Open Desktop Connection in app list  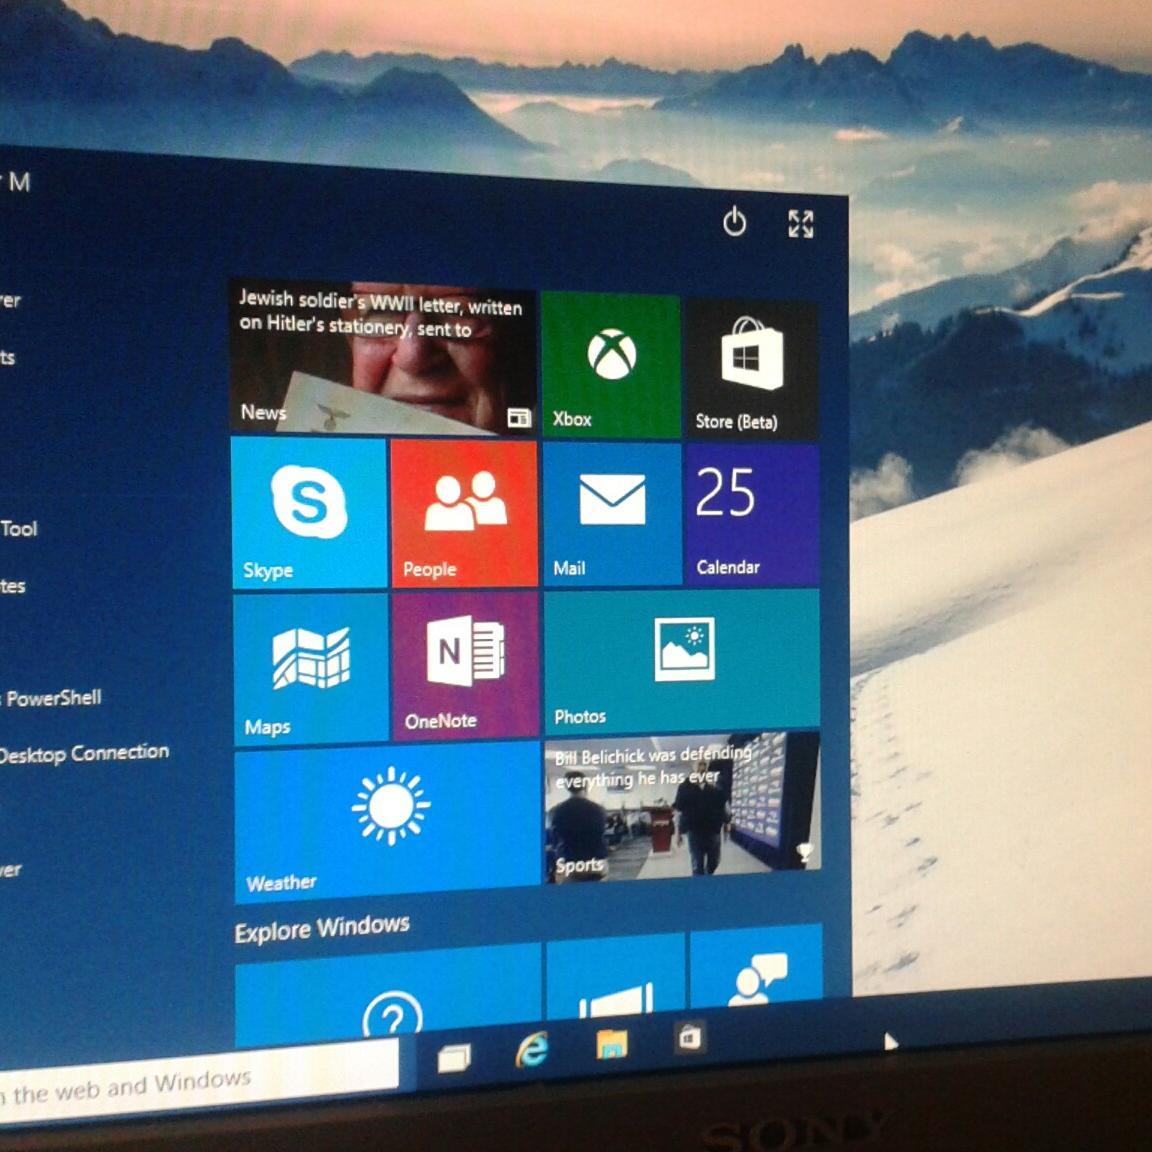[x=84, y=754]
